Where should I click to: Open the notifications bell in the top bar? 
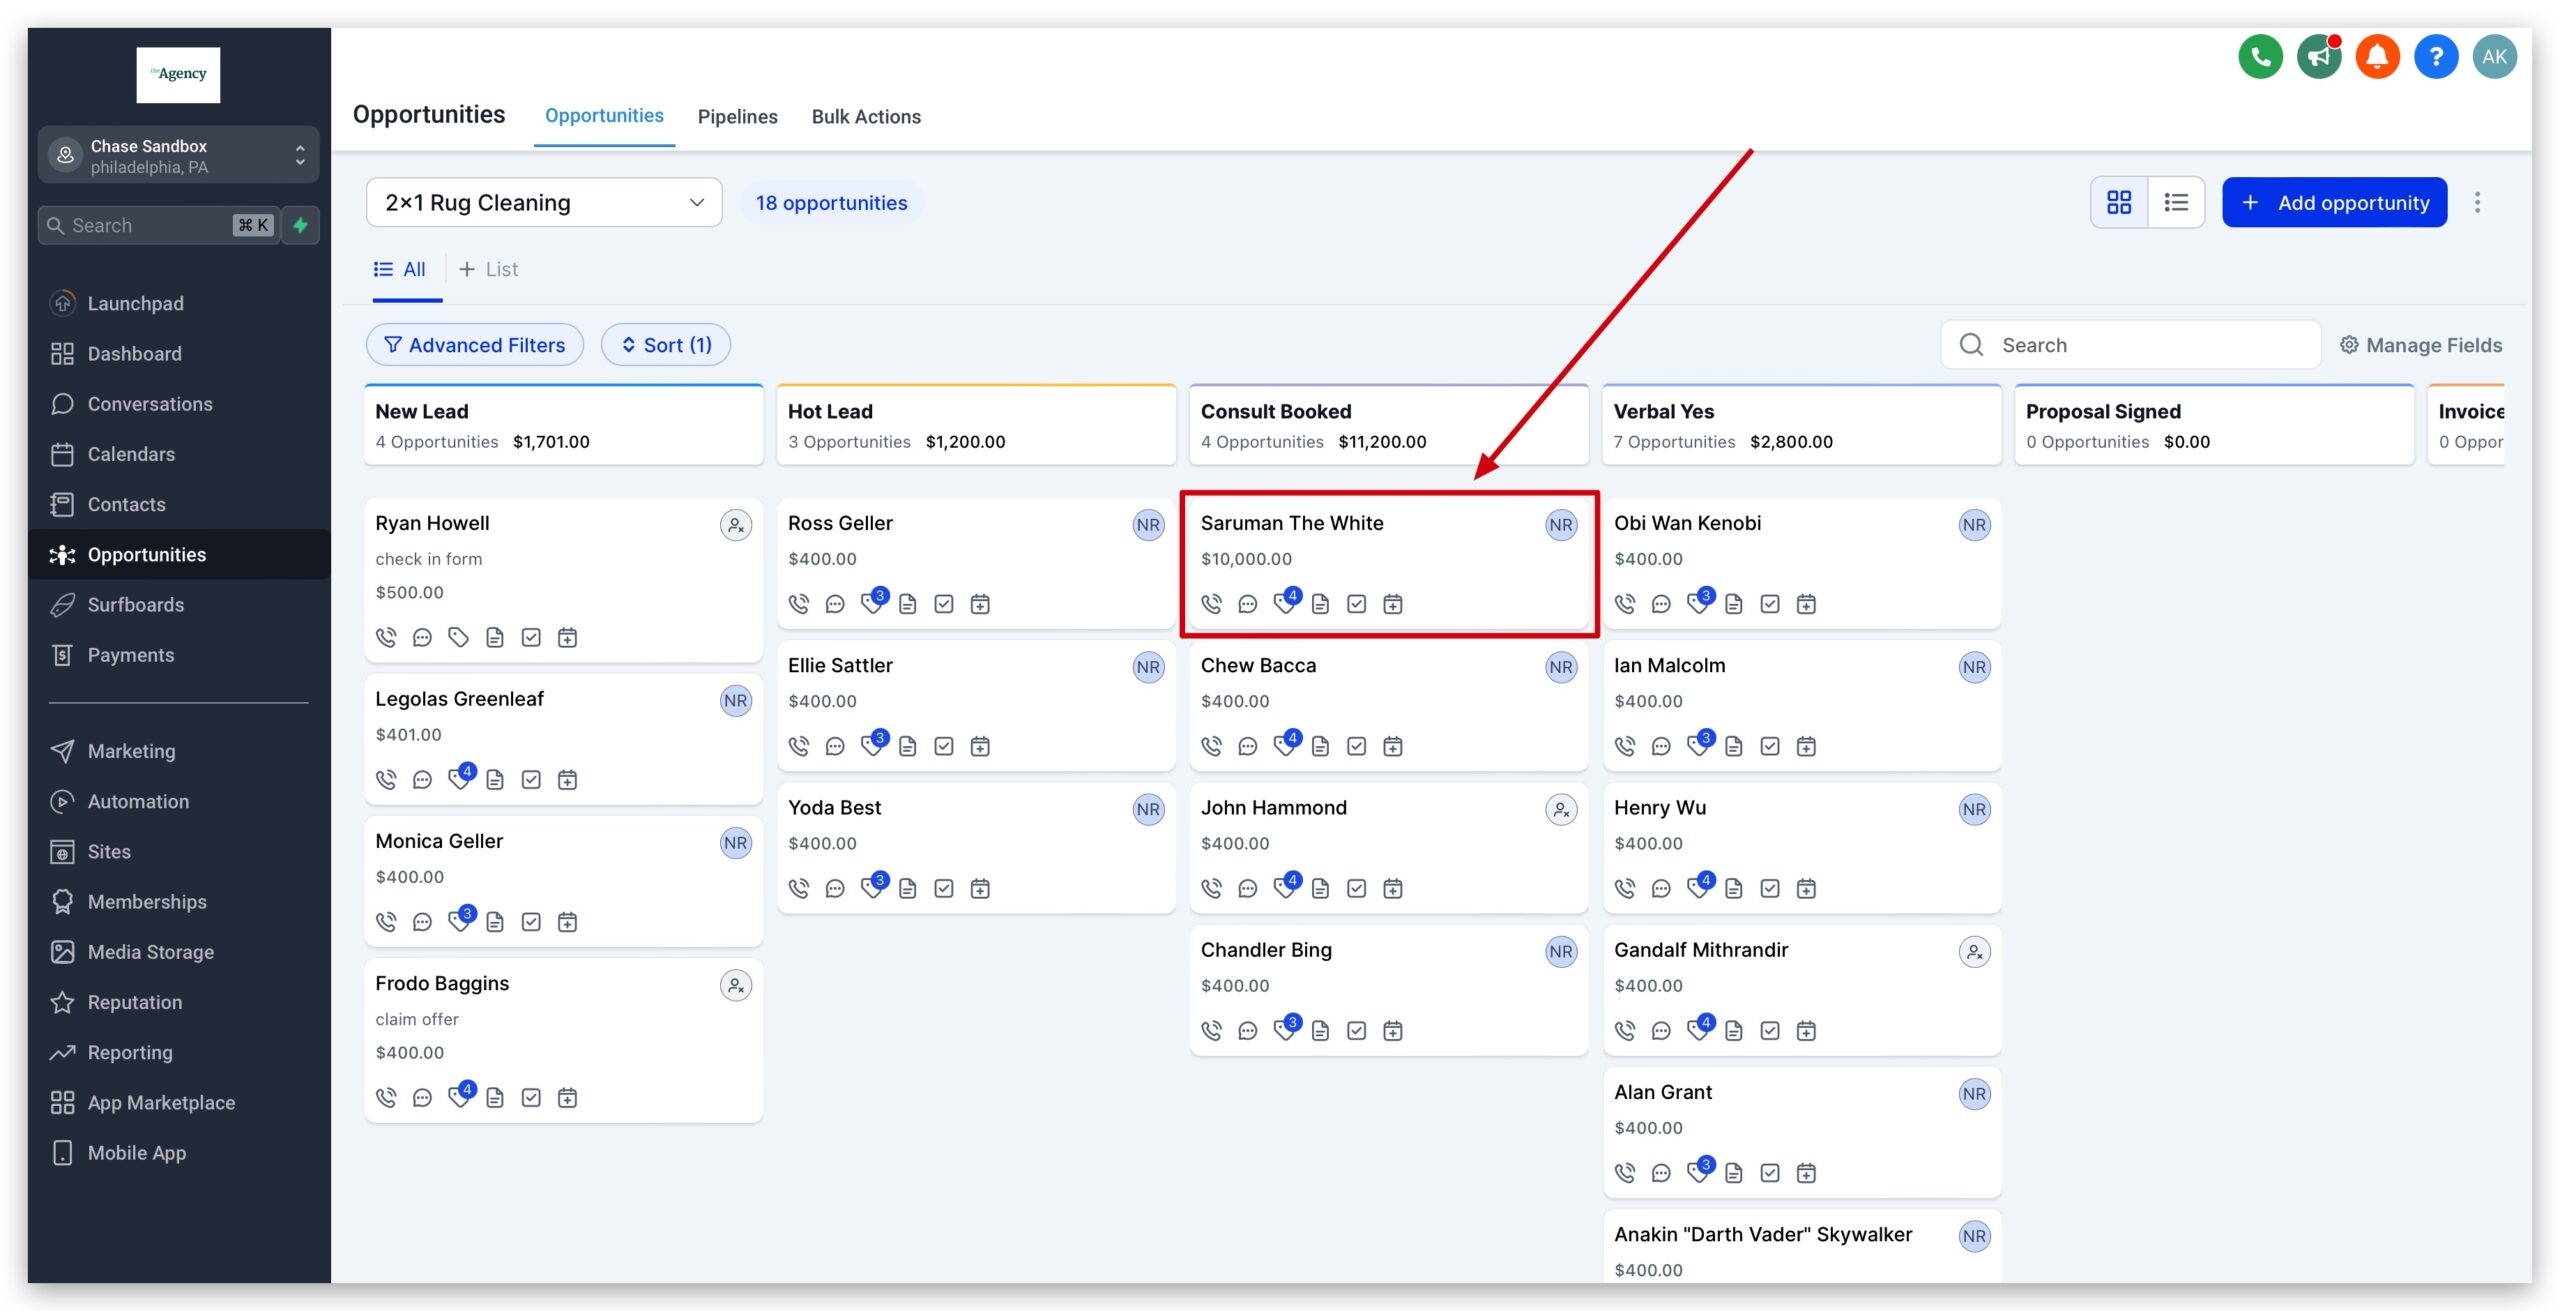point(2377,57)
